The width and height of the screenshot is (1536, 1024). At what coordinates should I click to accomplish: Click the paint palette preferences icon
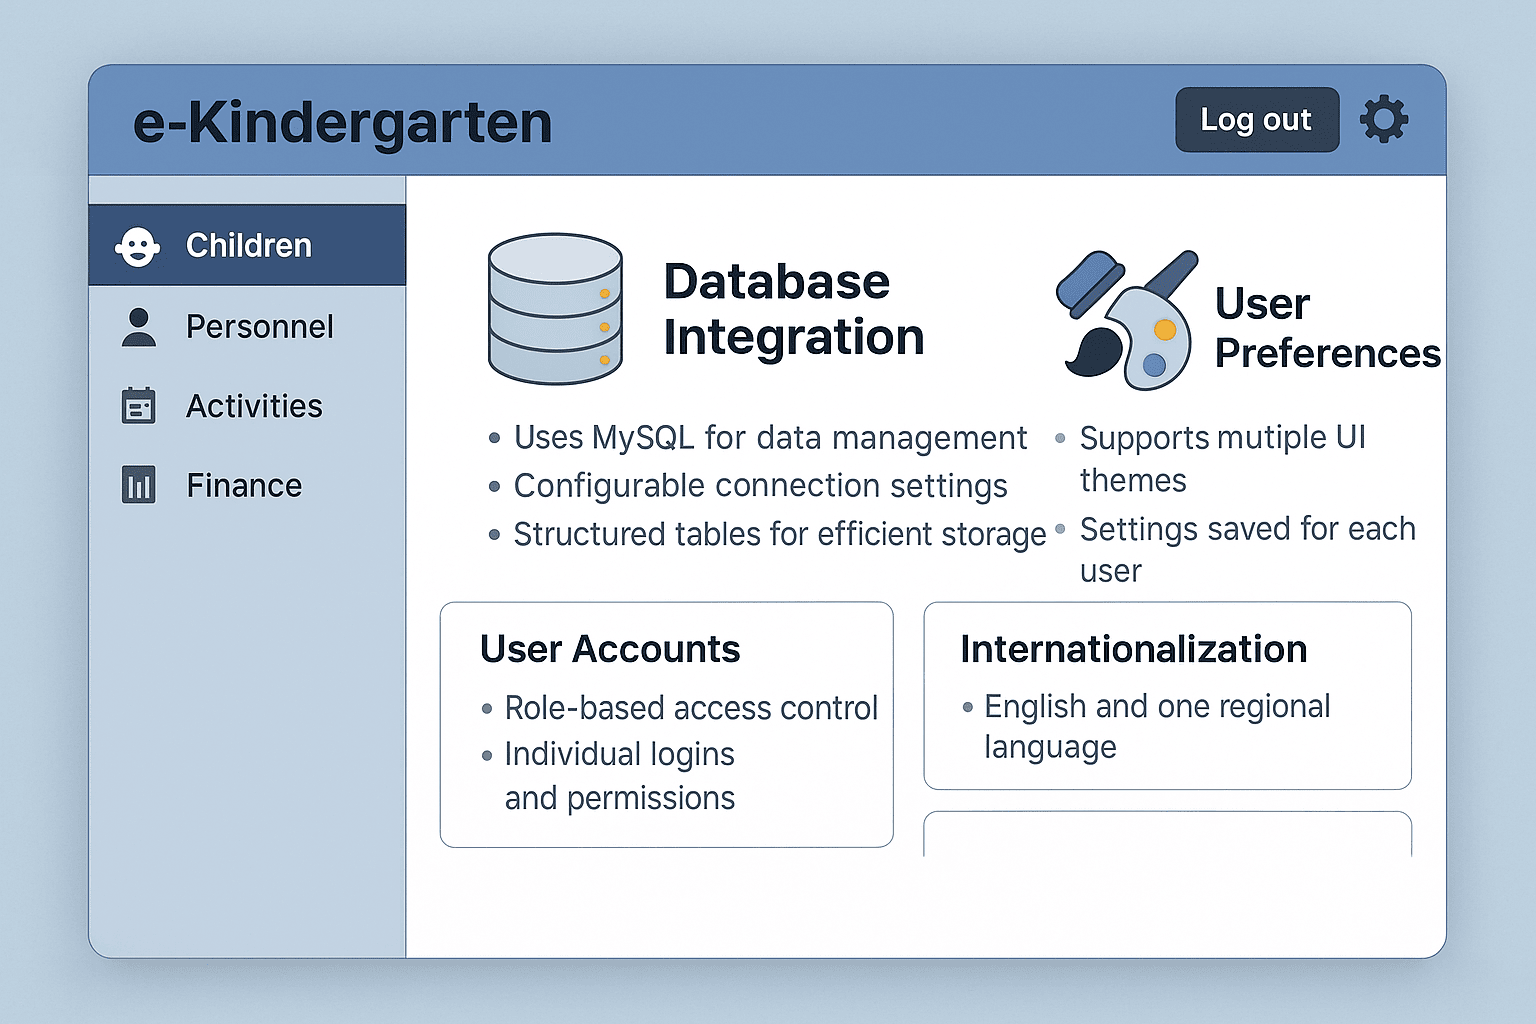1127,320
